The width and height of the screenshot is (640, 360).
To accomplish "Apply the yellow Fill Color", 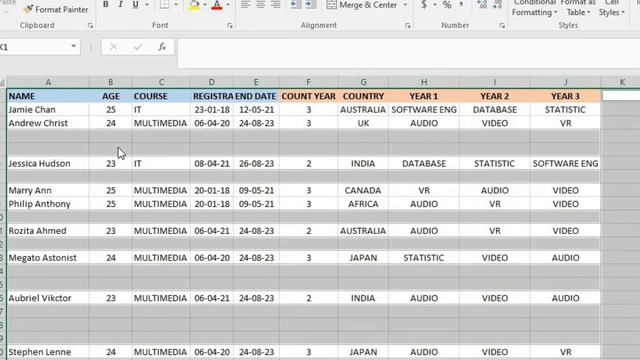I will 194,5.
